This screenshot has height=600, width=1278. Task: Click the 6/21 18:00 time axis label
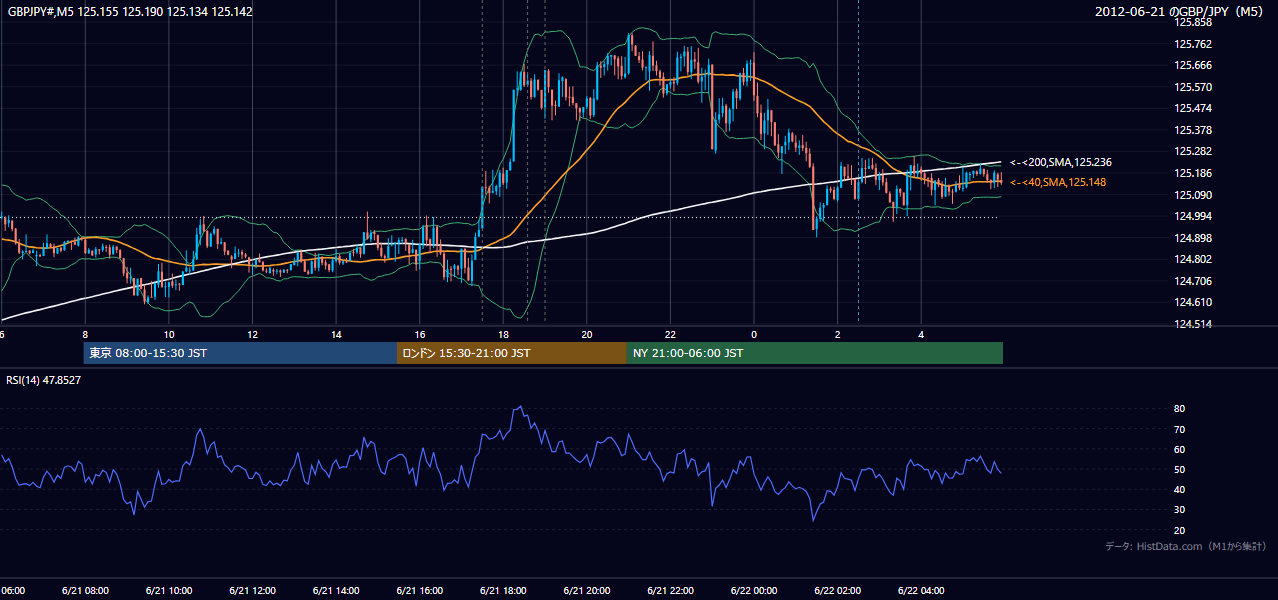(503, 591)
